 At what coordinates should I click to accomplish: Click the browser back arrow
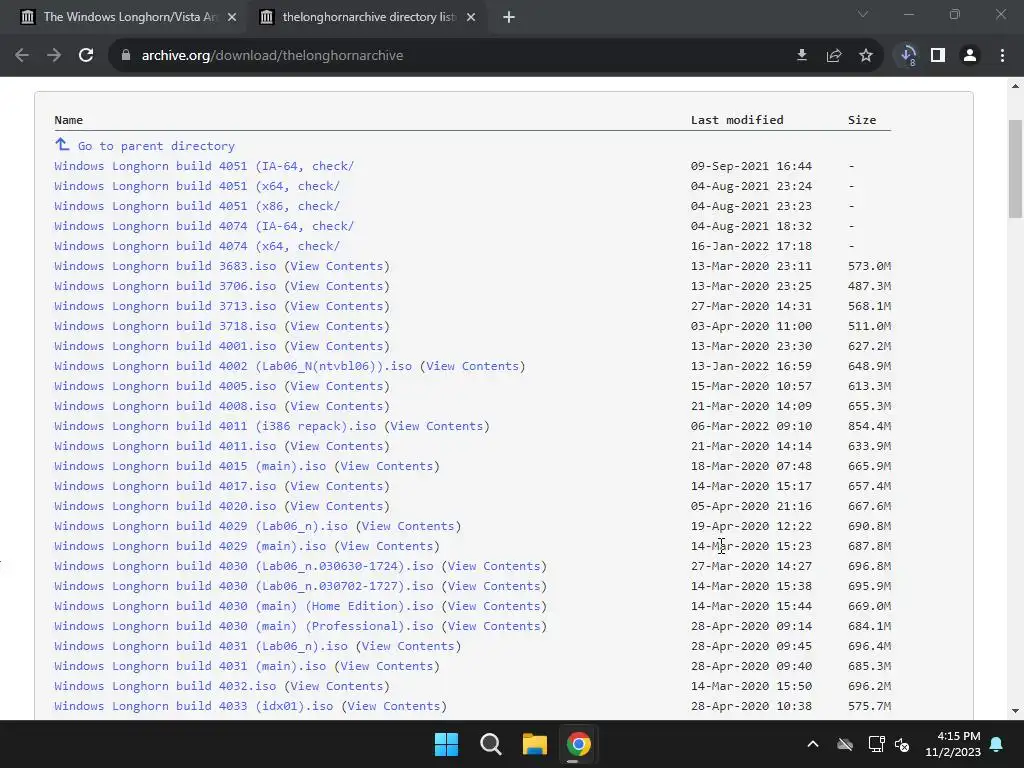(22, 56)
